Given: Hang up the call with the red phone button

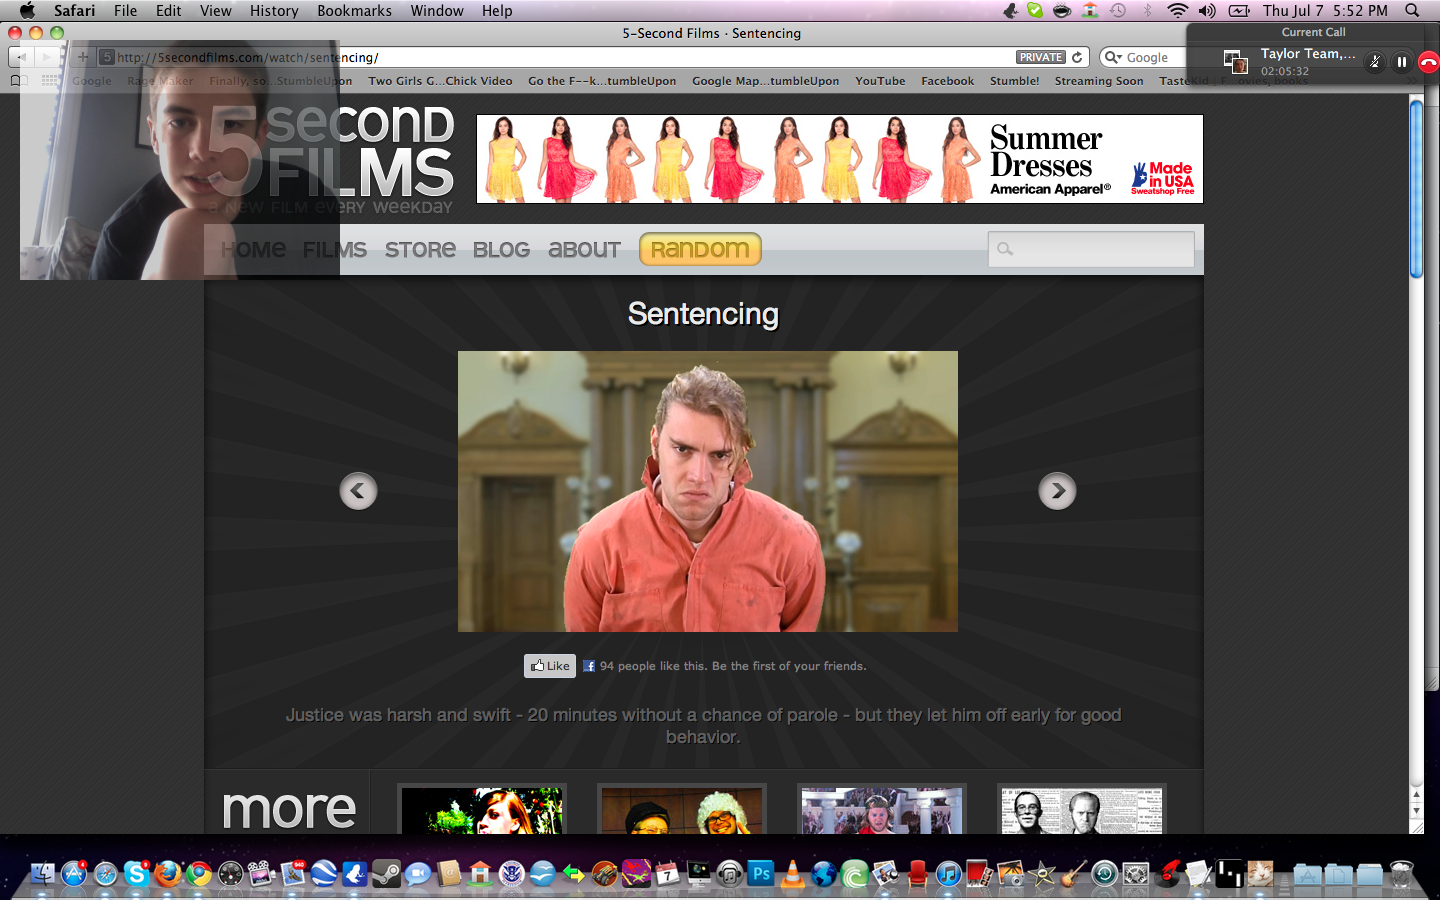Looking at the screenshot, I should [1428, 62].
